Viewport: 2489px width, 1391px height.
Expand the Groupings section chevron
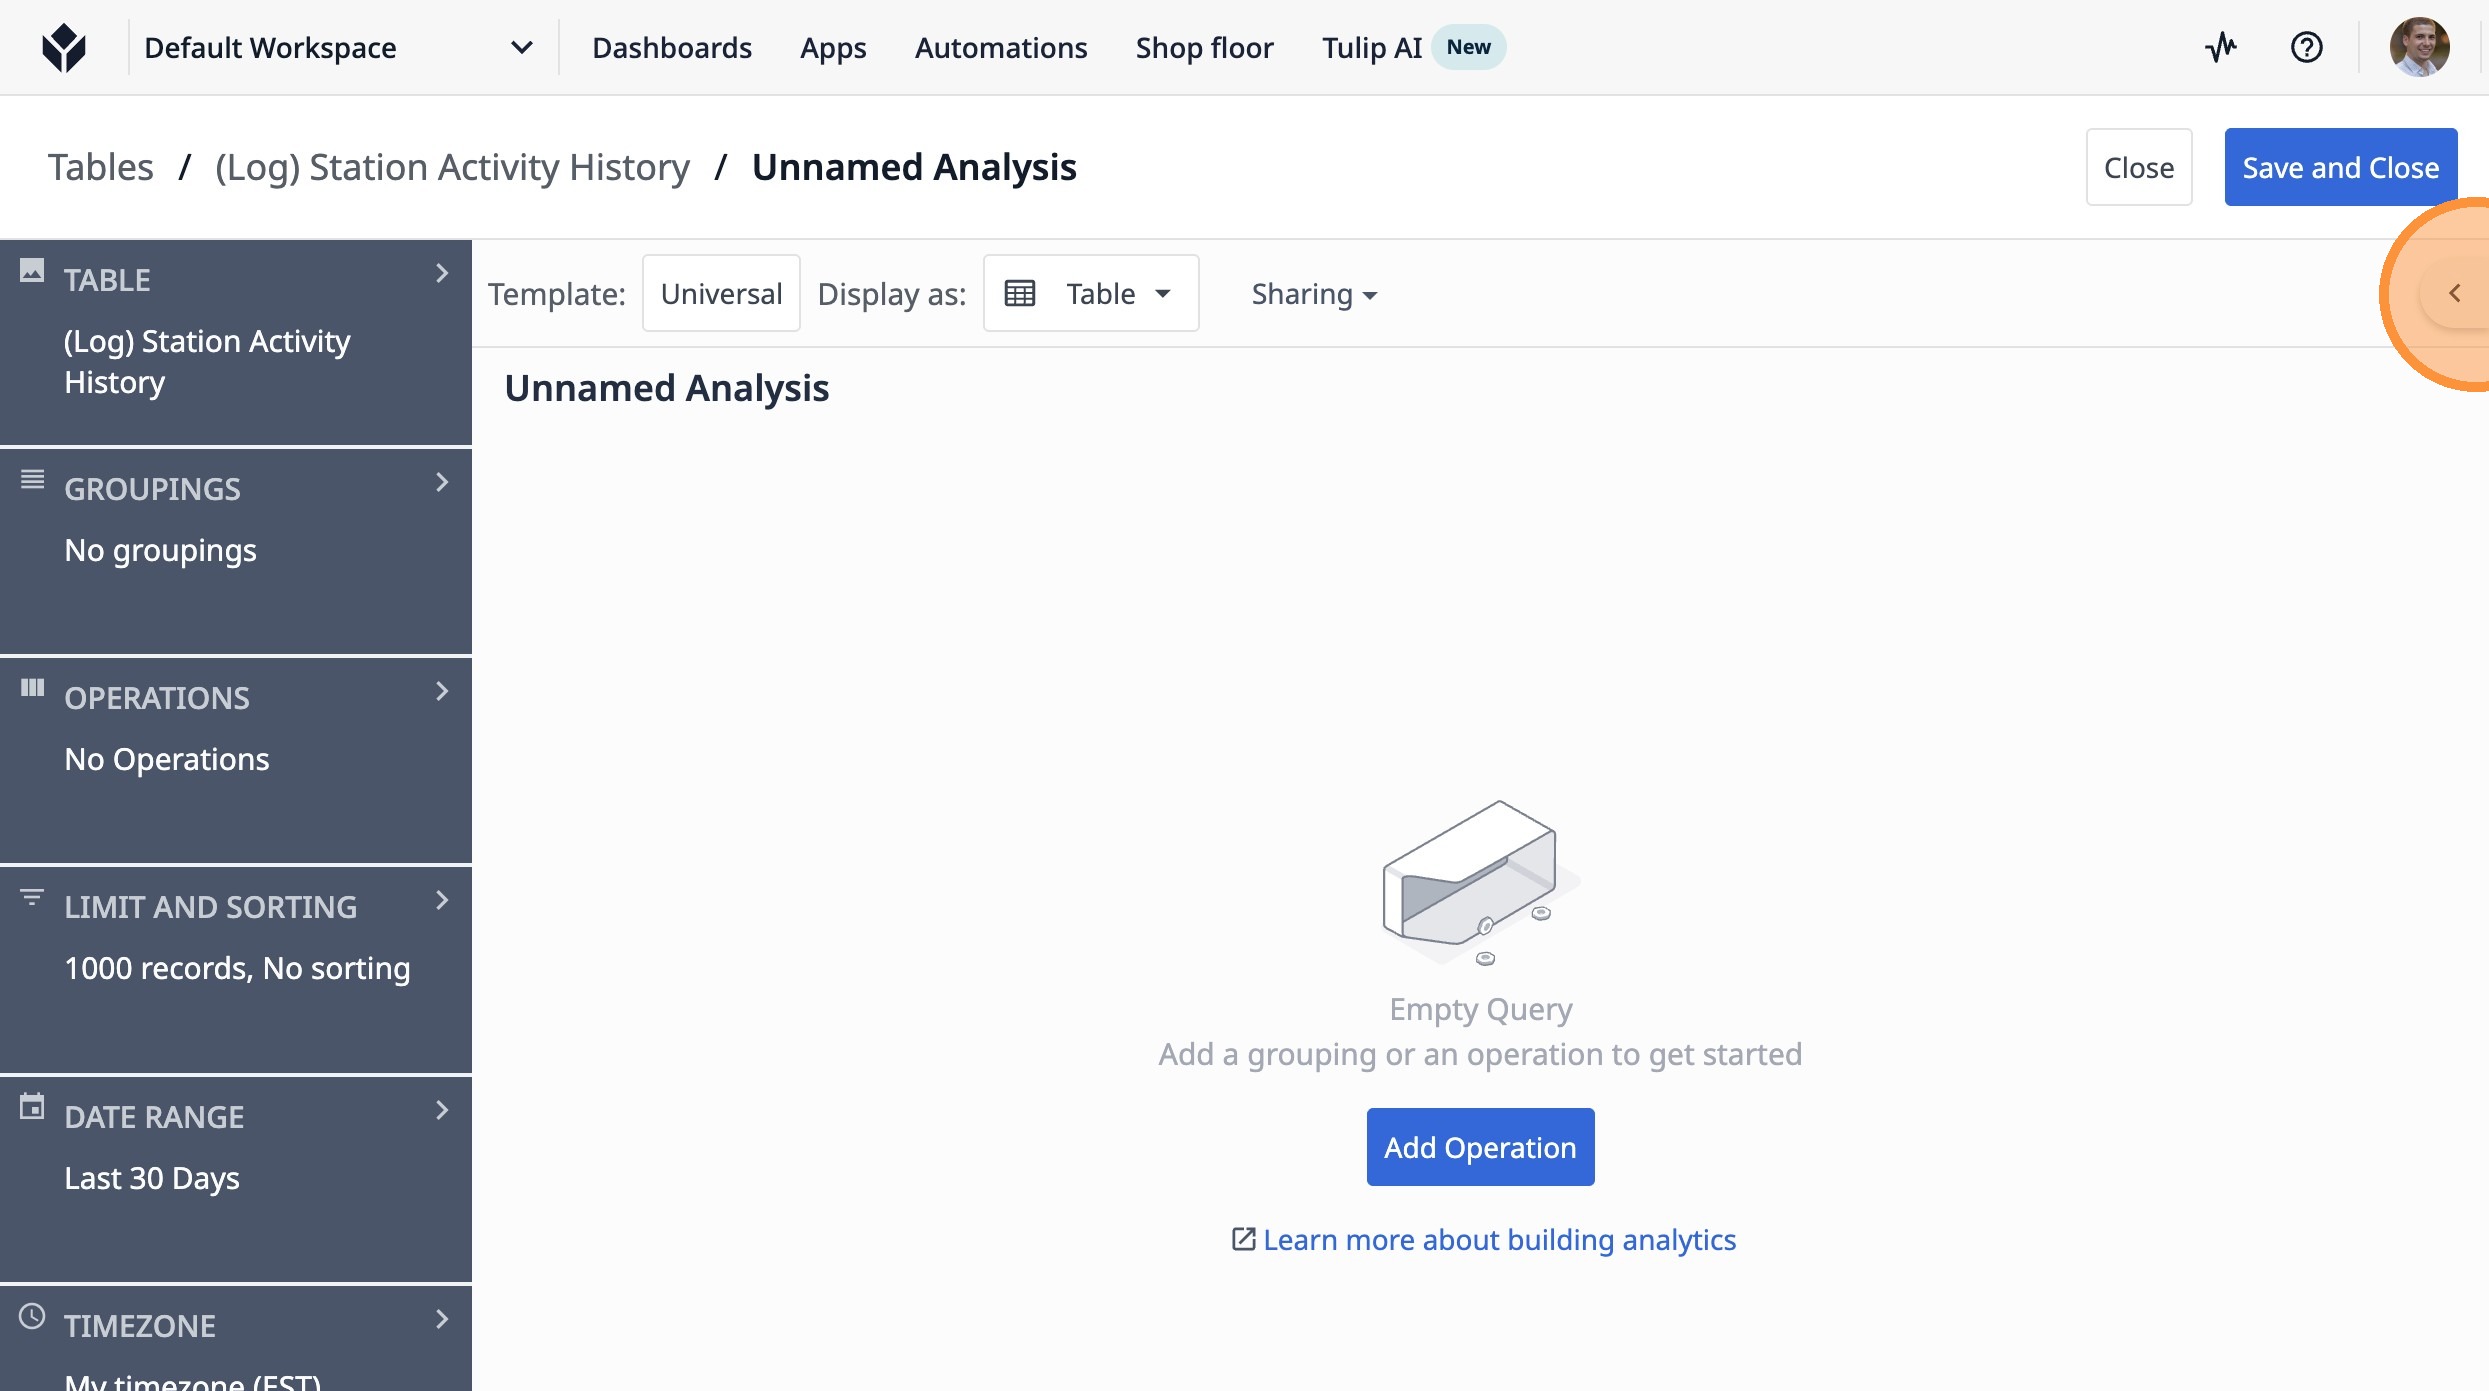point(442,483)
